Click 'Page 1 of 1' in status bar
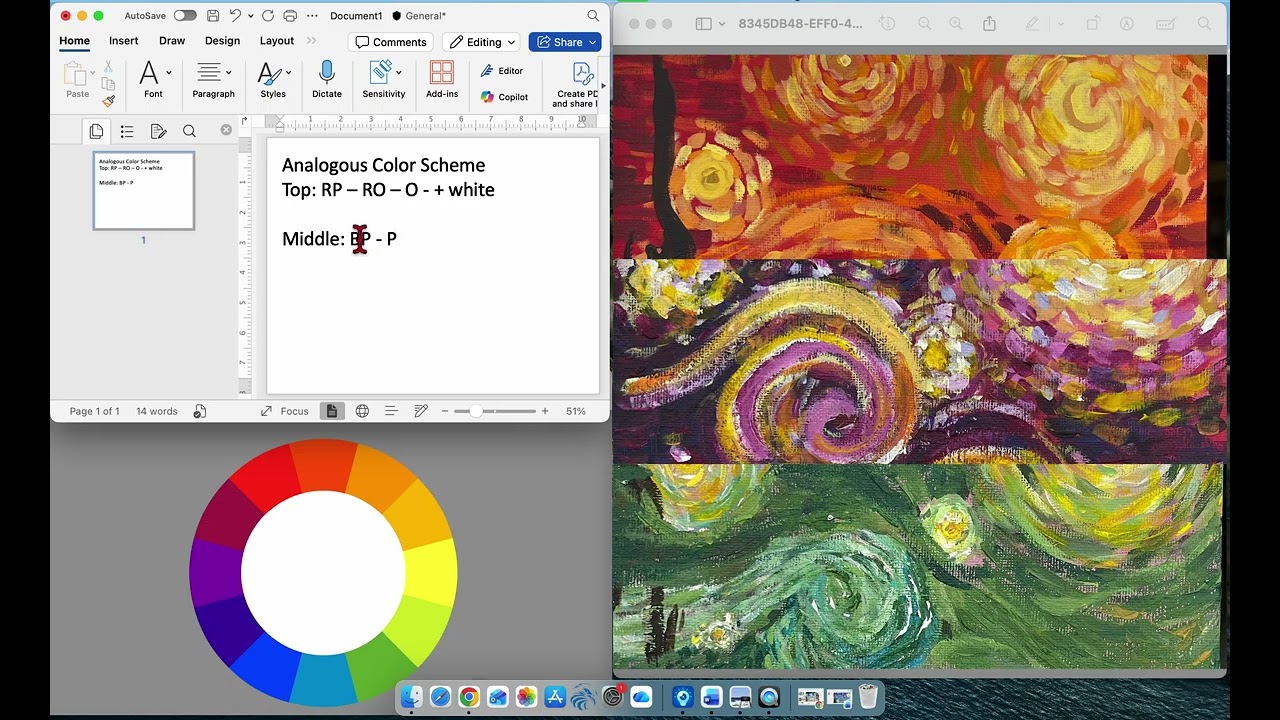This screenshot has width=1280, height=720. coord(94,411)
